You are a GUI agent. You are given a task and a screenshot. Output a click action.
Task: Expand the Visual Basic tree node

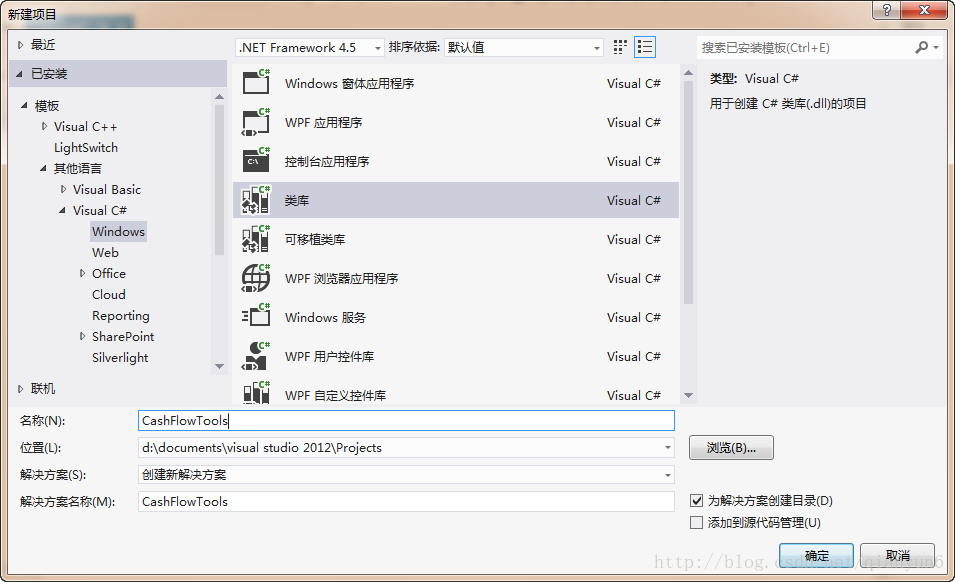(63, 189)
